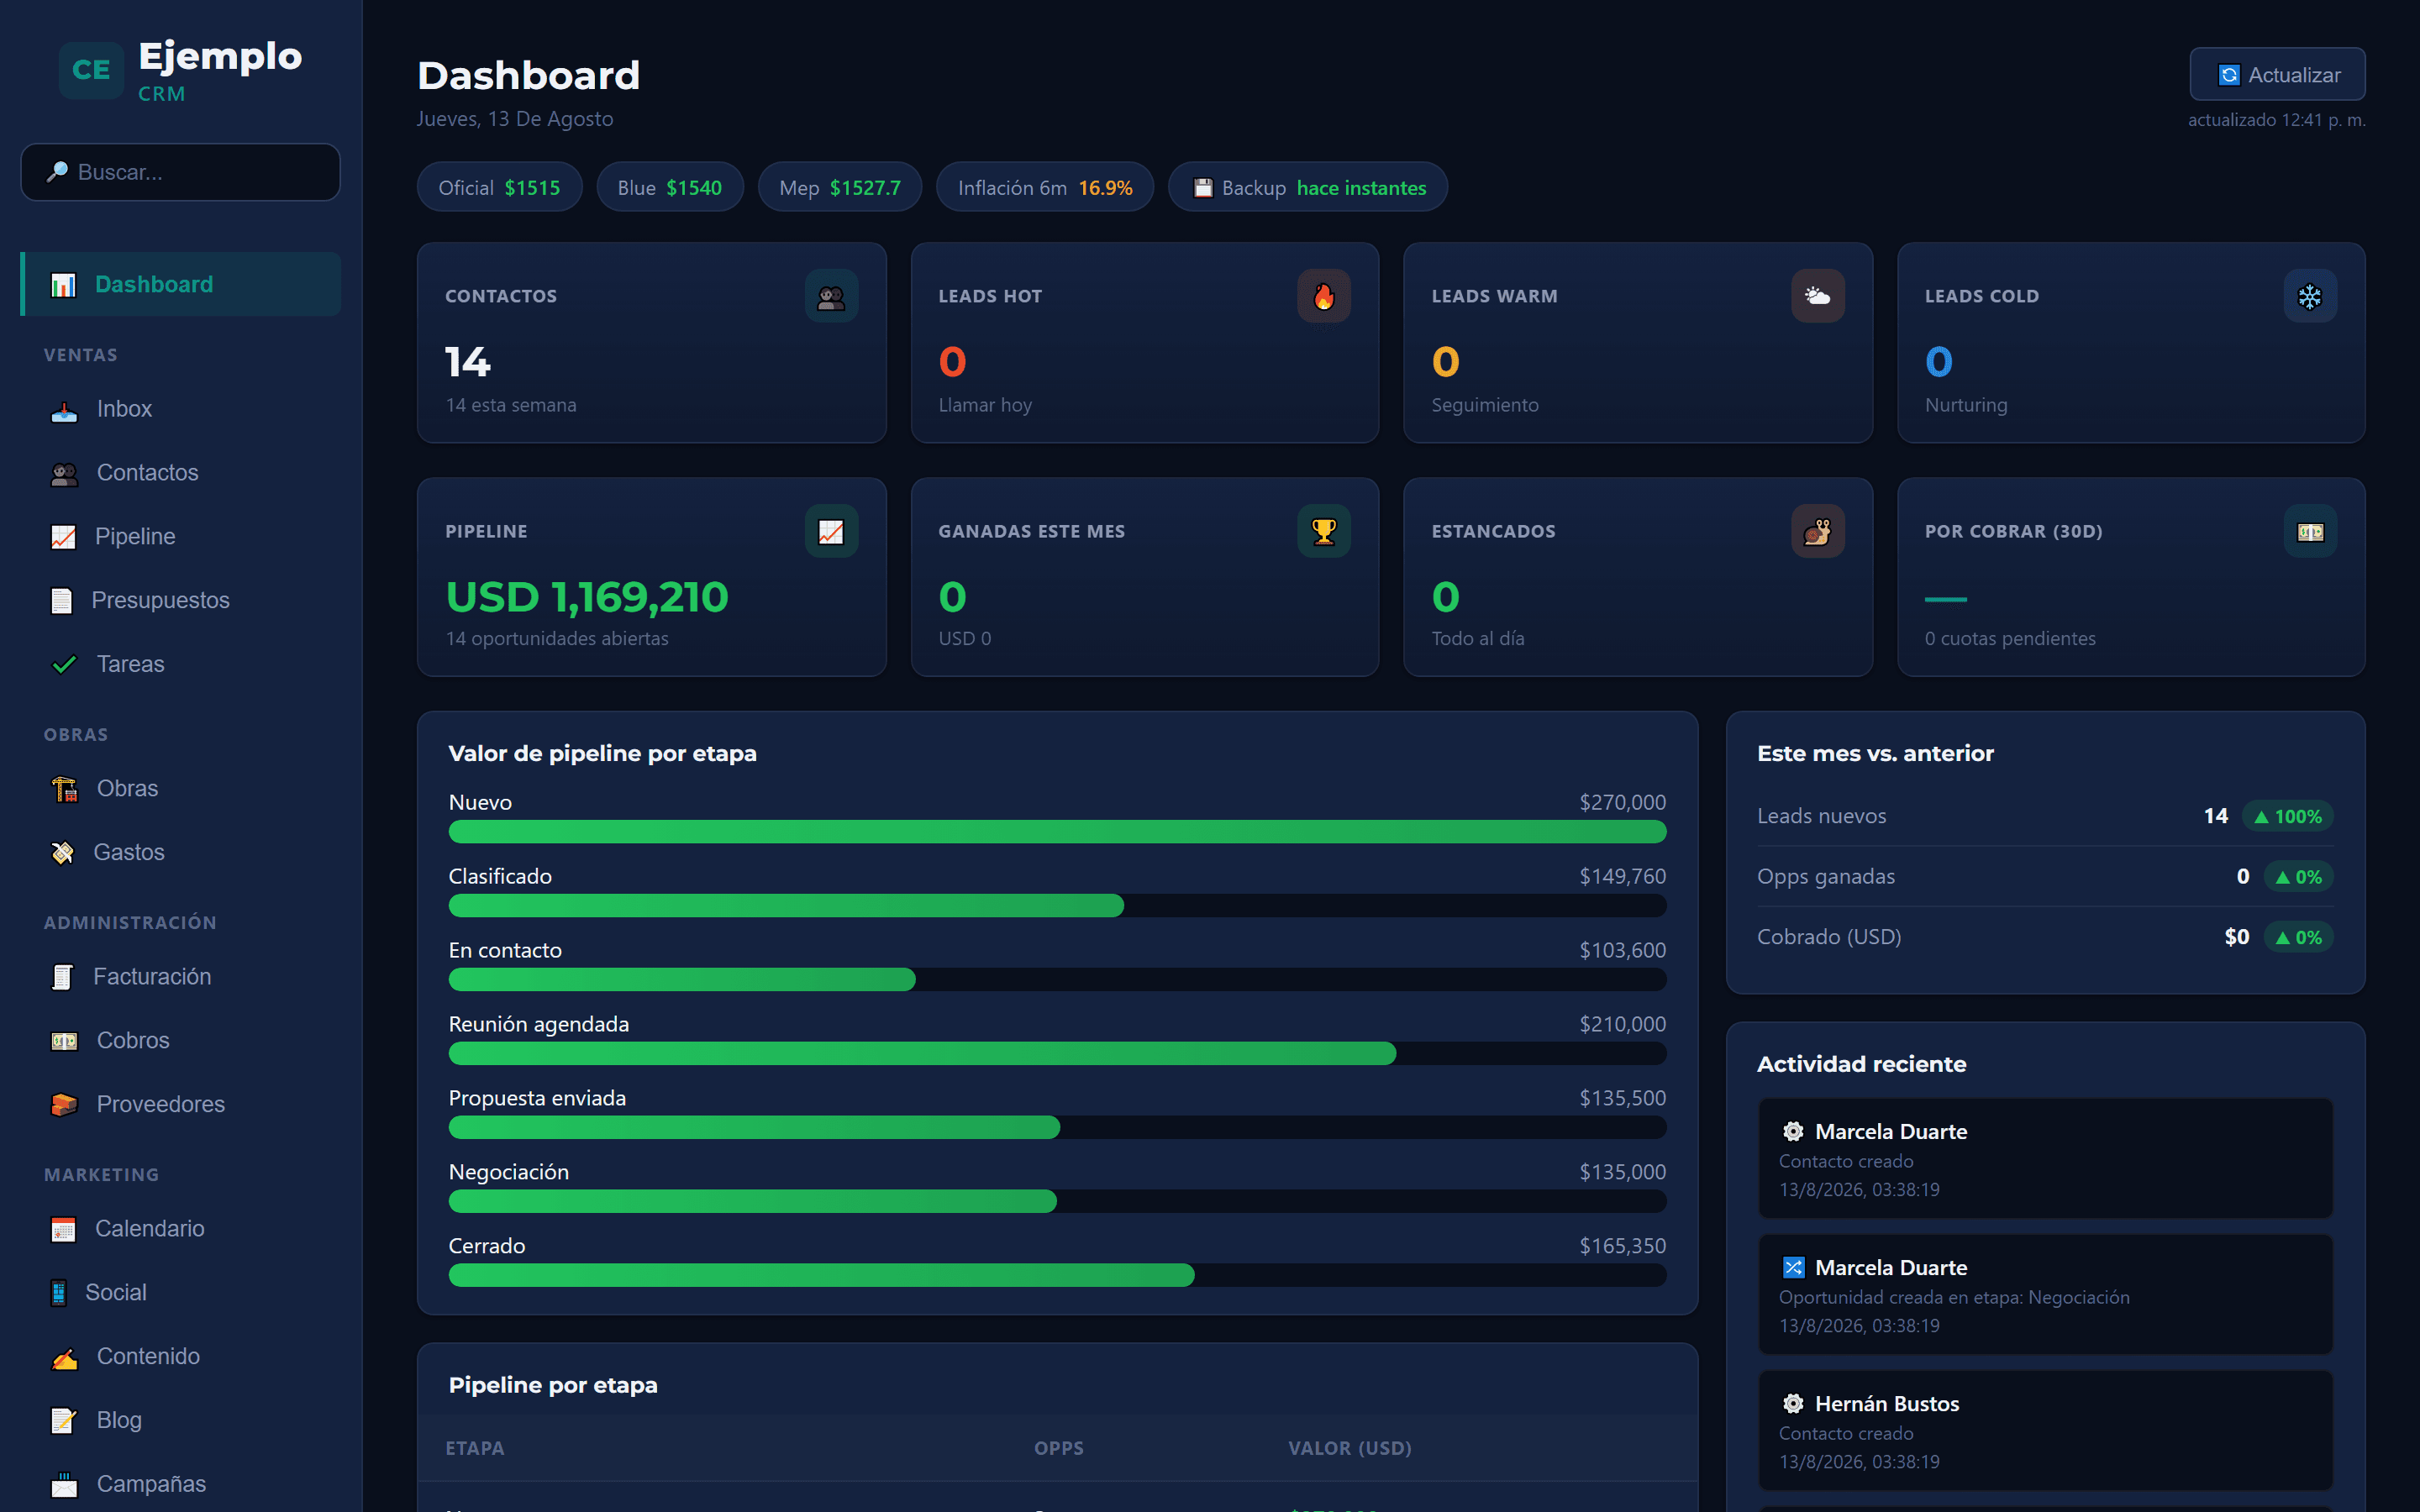Viewport: 2420px width, 1512px height.
Task: Click the Gastos icon in sidebar
Action: coord(62,853)
